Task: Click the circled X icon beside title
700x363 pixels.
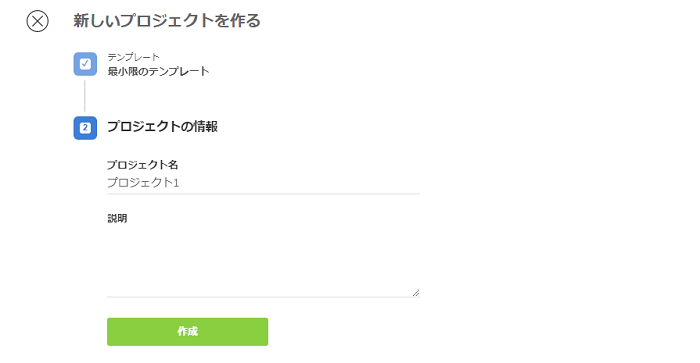Action: pyautogui.click(x=38, y=21)
